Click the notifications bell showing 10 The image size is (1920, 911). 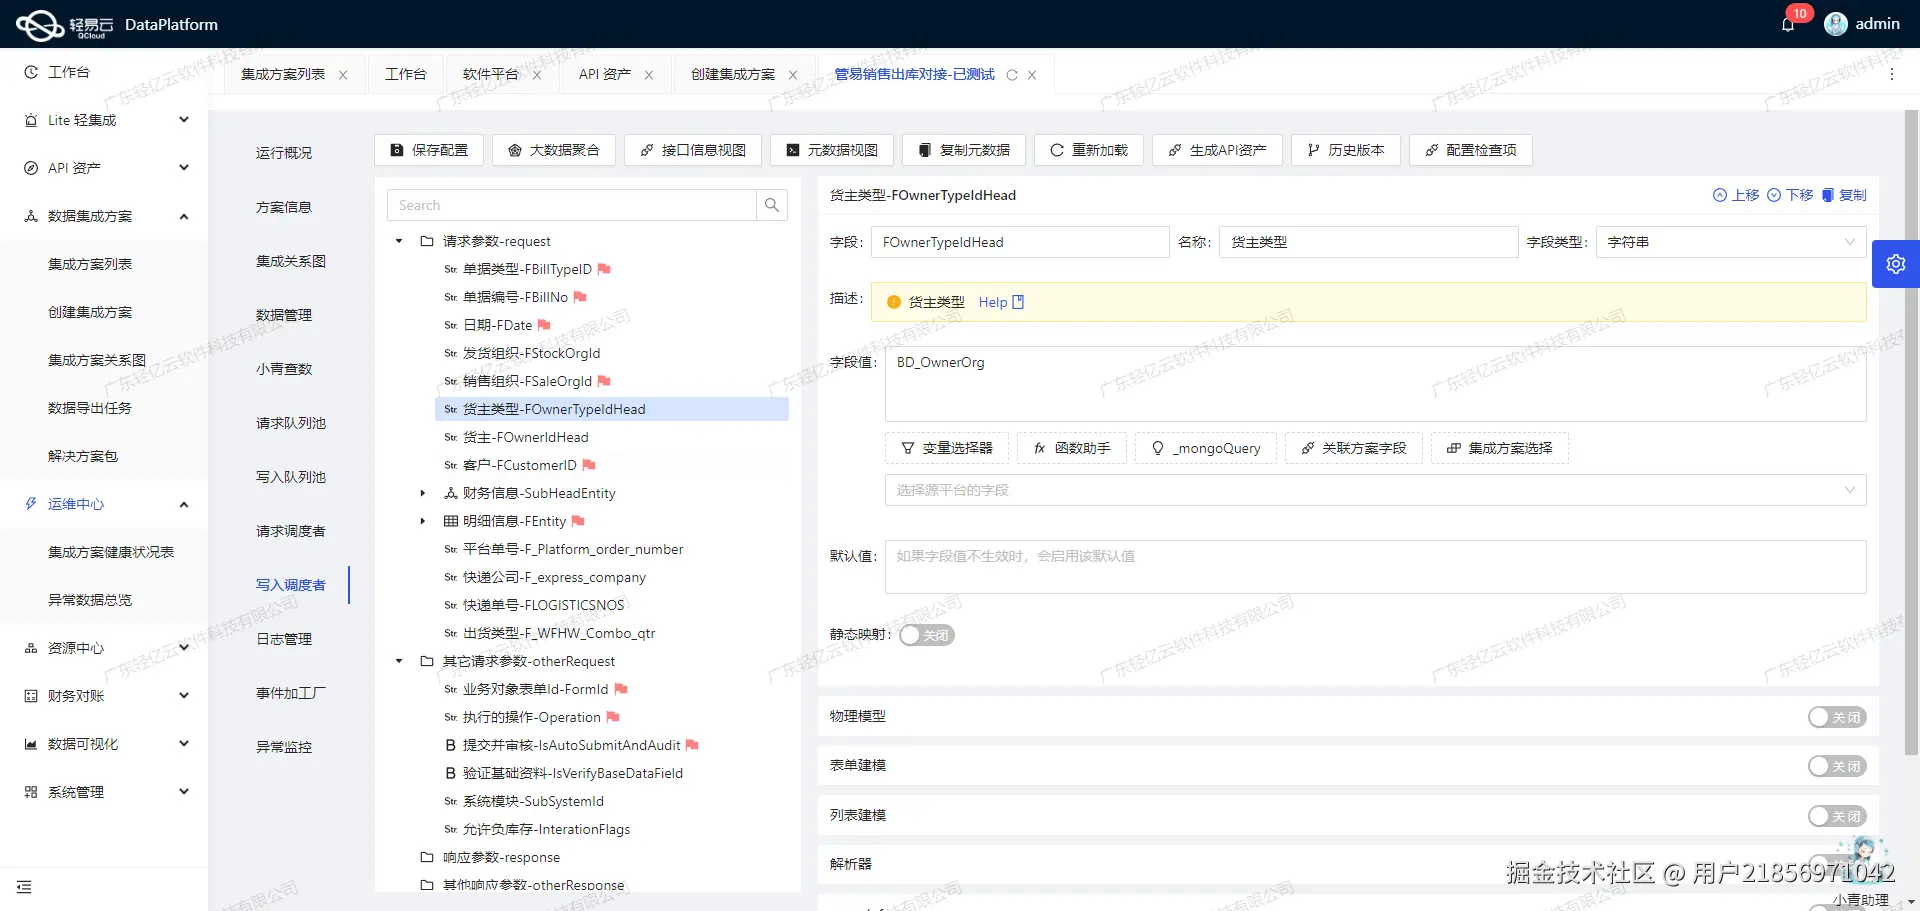(x=1787, y=23)
